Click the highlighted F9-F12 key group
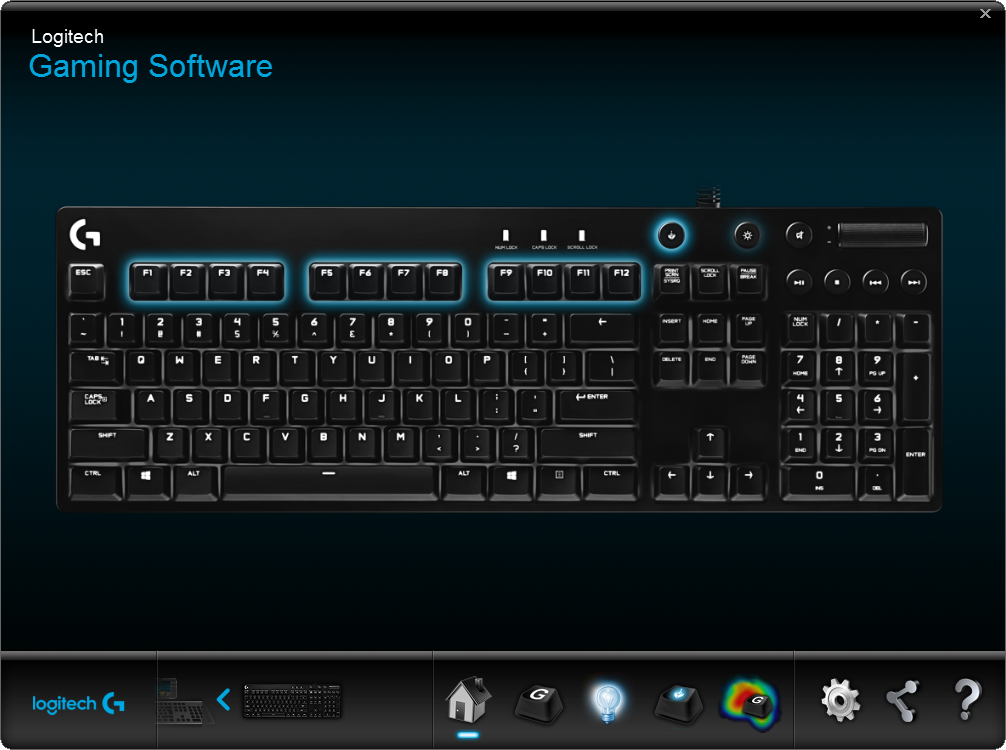Viewport: 1006px width, 750px height. (564, 281)
